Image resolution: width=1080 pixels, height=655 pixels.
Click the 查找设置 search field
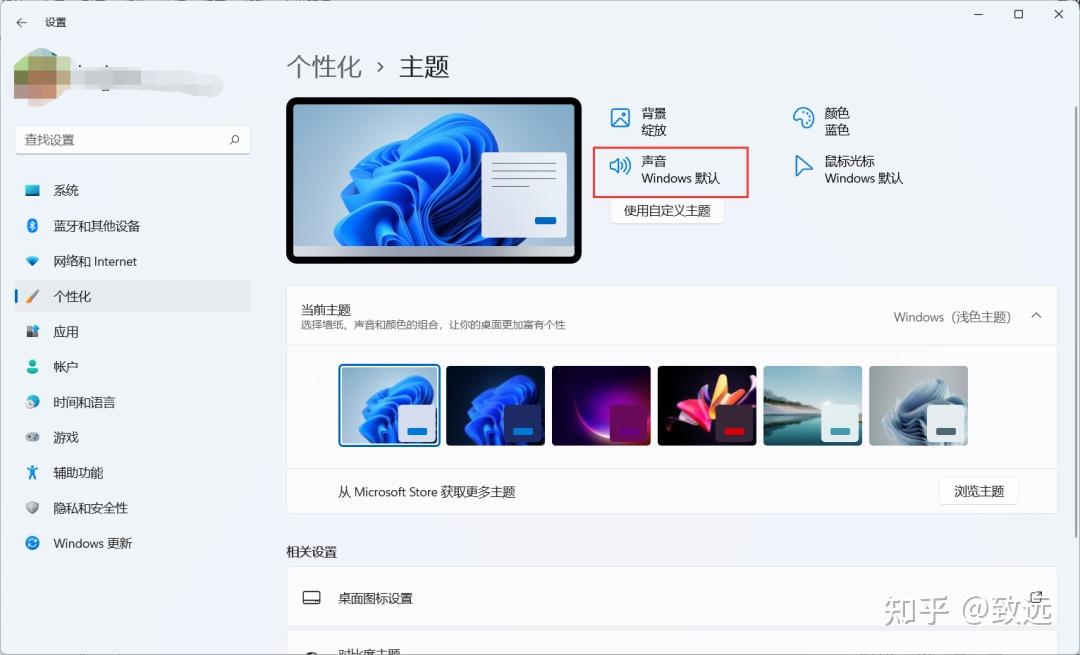132,140
